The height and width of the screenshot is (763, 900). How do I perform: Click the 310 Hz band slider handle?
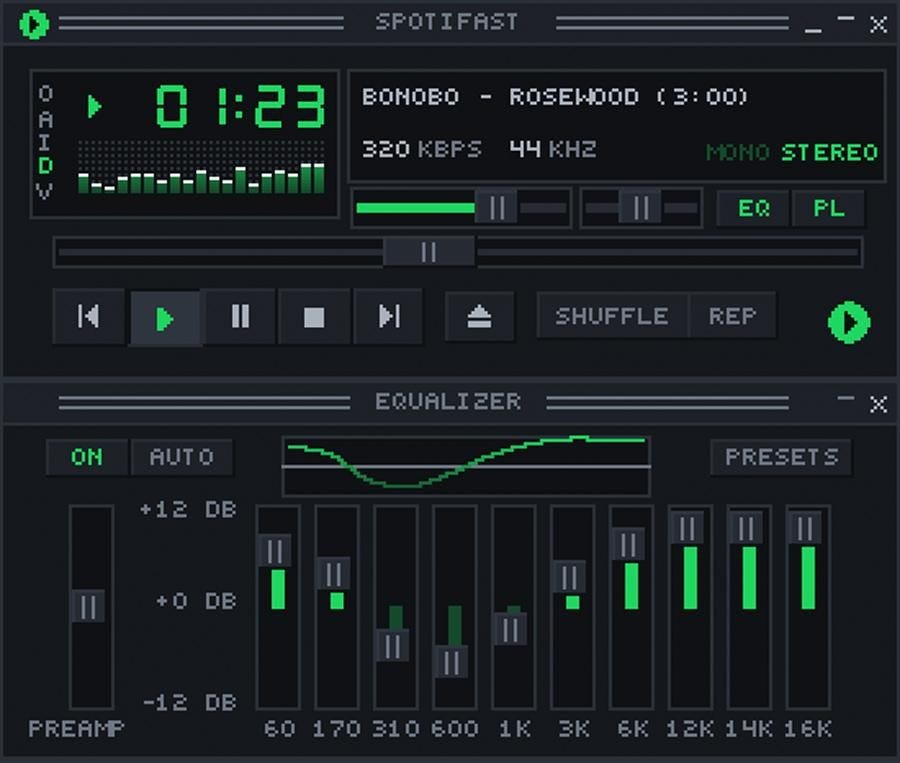(x=393, y=646)
